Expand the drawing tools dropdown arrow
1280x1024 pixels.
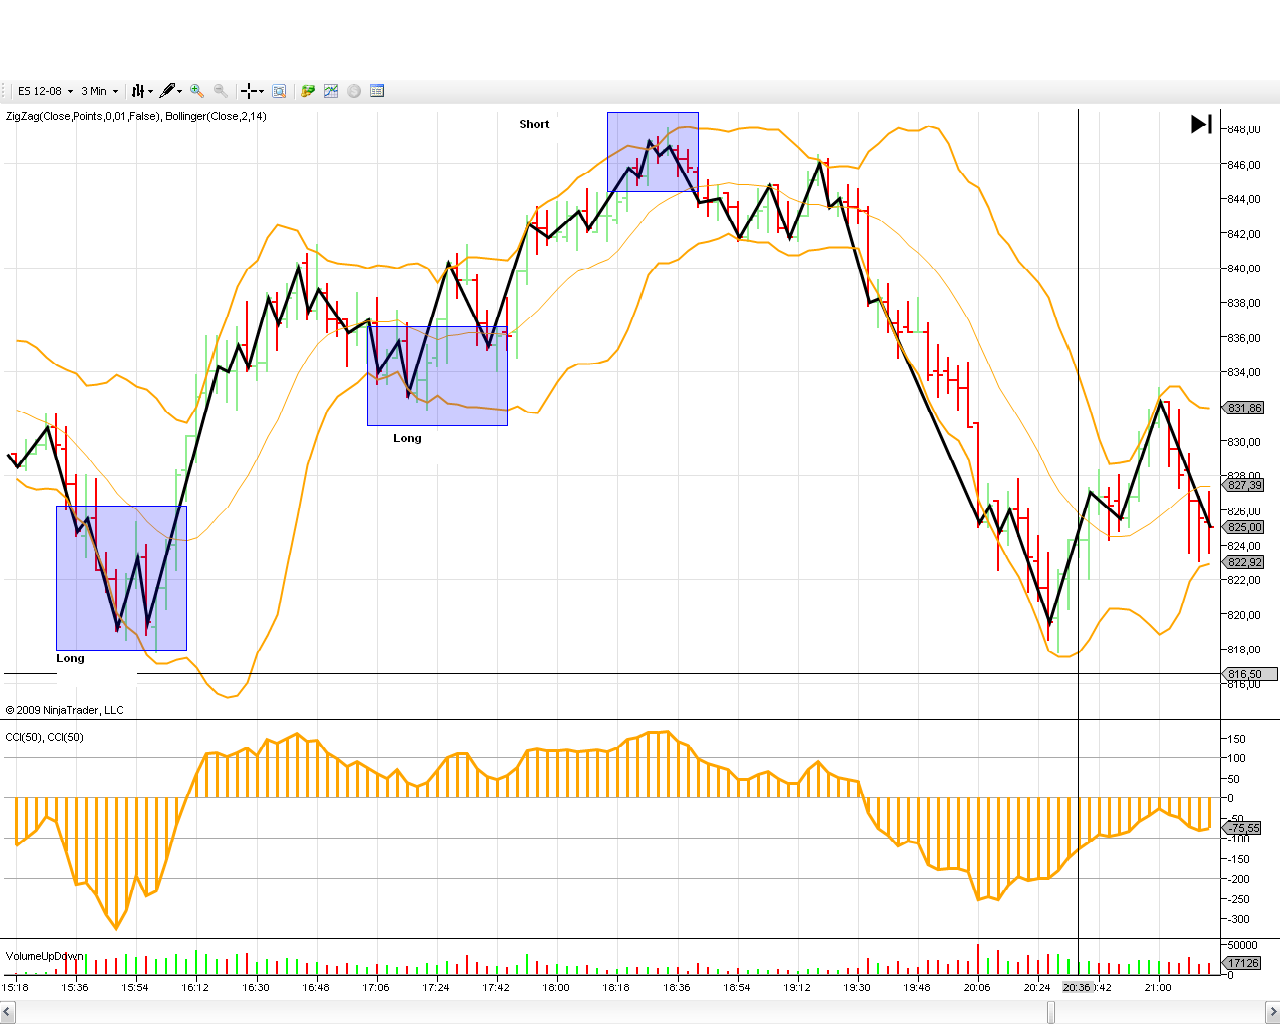click(x=180, y=91)
